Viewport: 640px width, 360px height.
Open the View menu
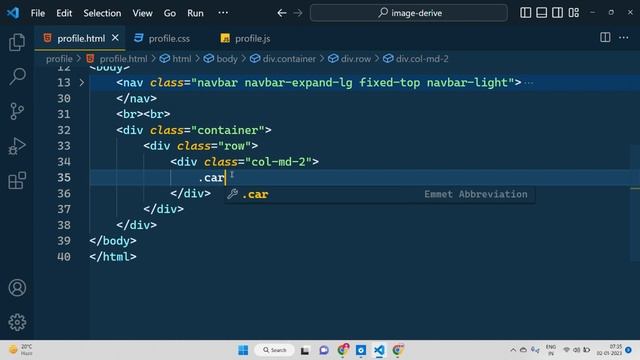142,13
